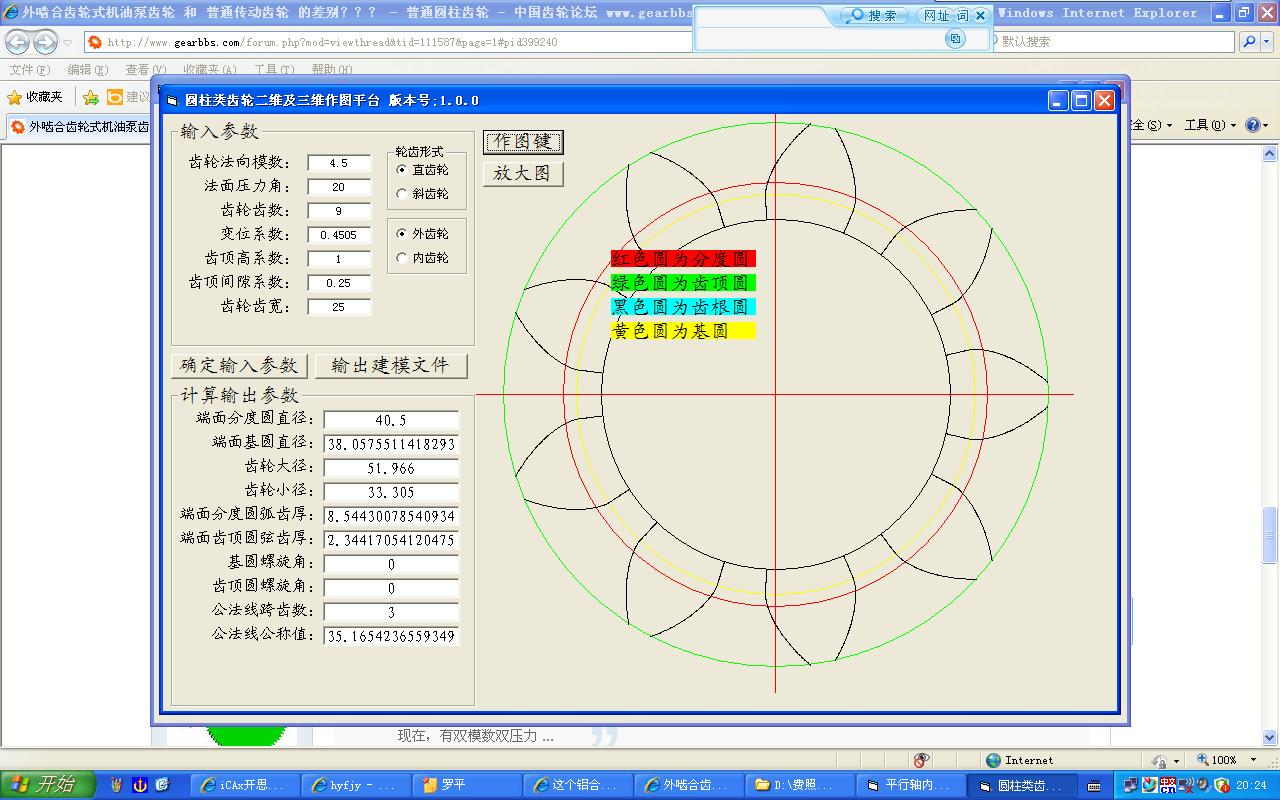Click 输出建模文件 export model button
The width and height of the screenshot is (1280, 800).
tap(391, 366)
